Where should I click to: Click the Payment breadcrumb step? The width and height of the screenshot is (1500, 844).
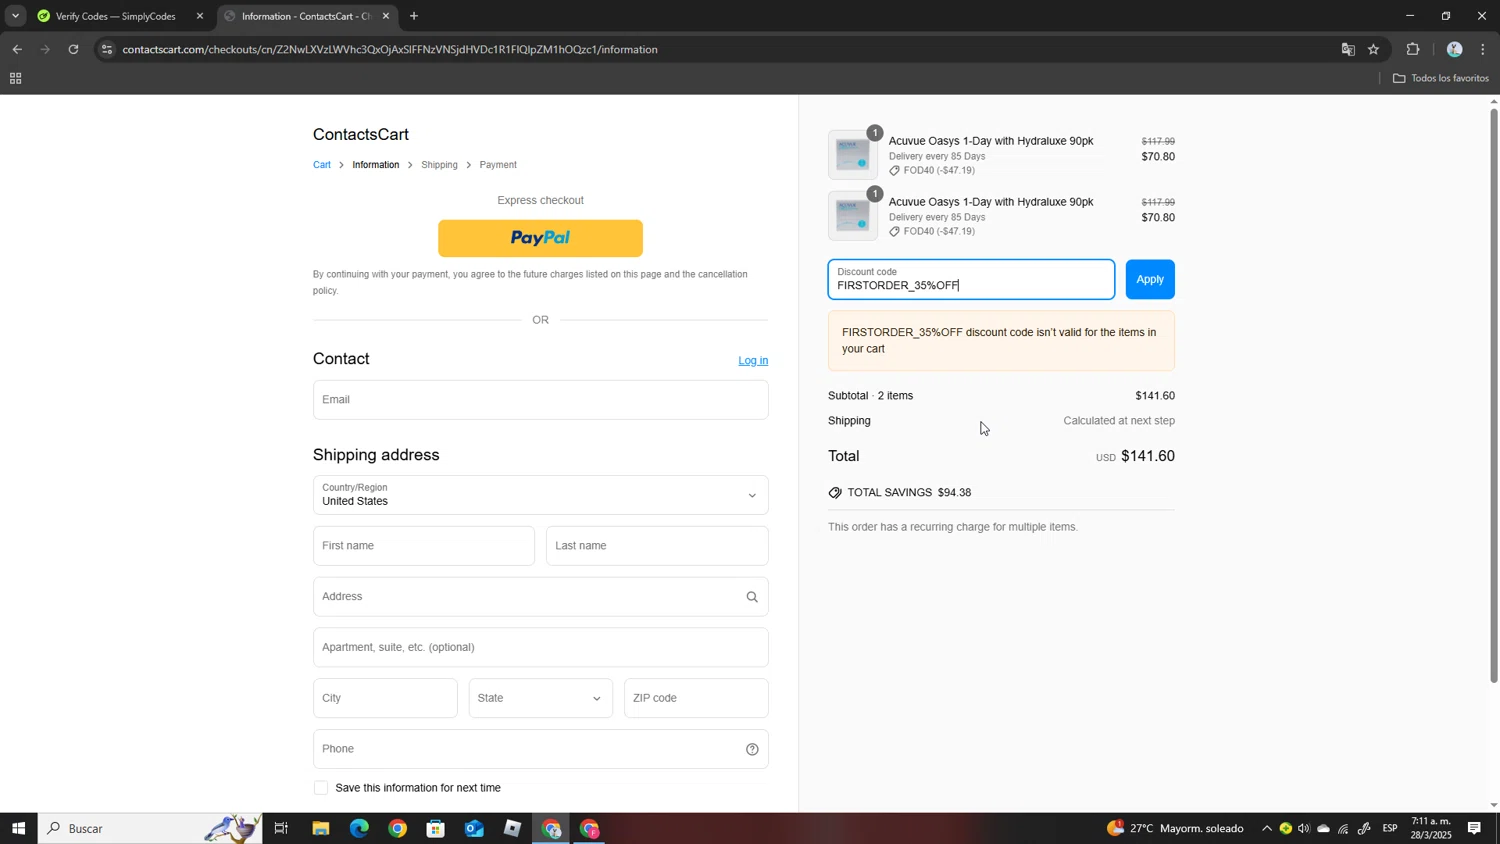pyautogui.click(x=498, y=165)
